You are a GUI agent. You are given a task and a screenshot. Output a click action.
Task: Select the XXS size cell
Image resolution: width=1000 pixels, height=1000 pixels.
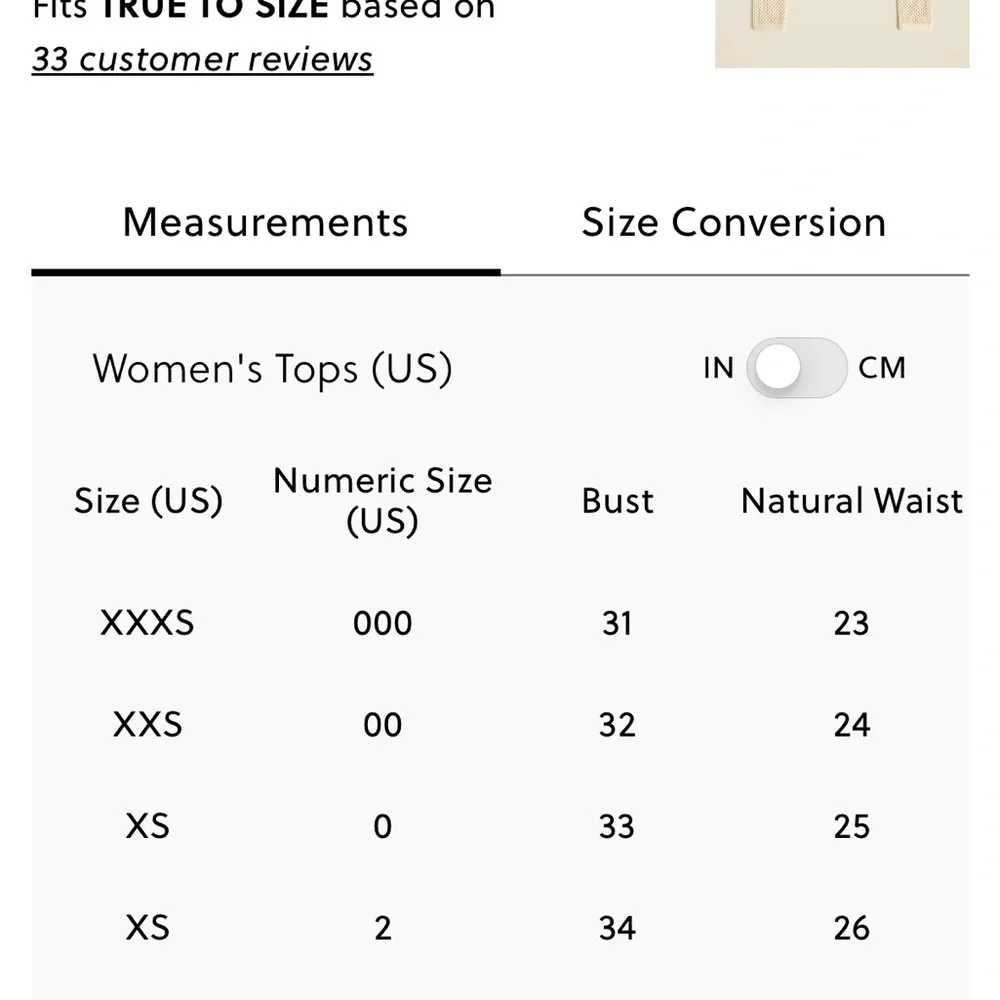tap(148, 724)
